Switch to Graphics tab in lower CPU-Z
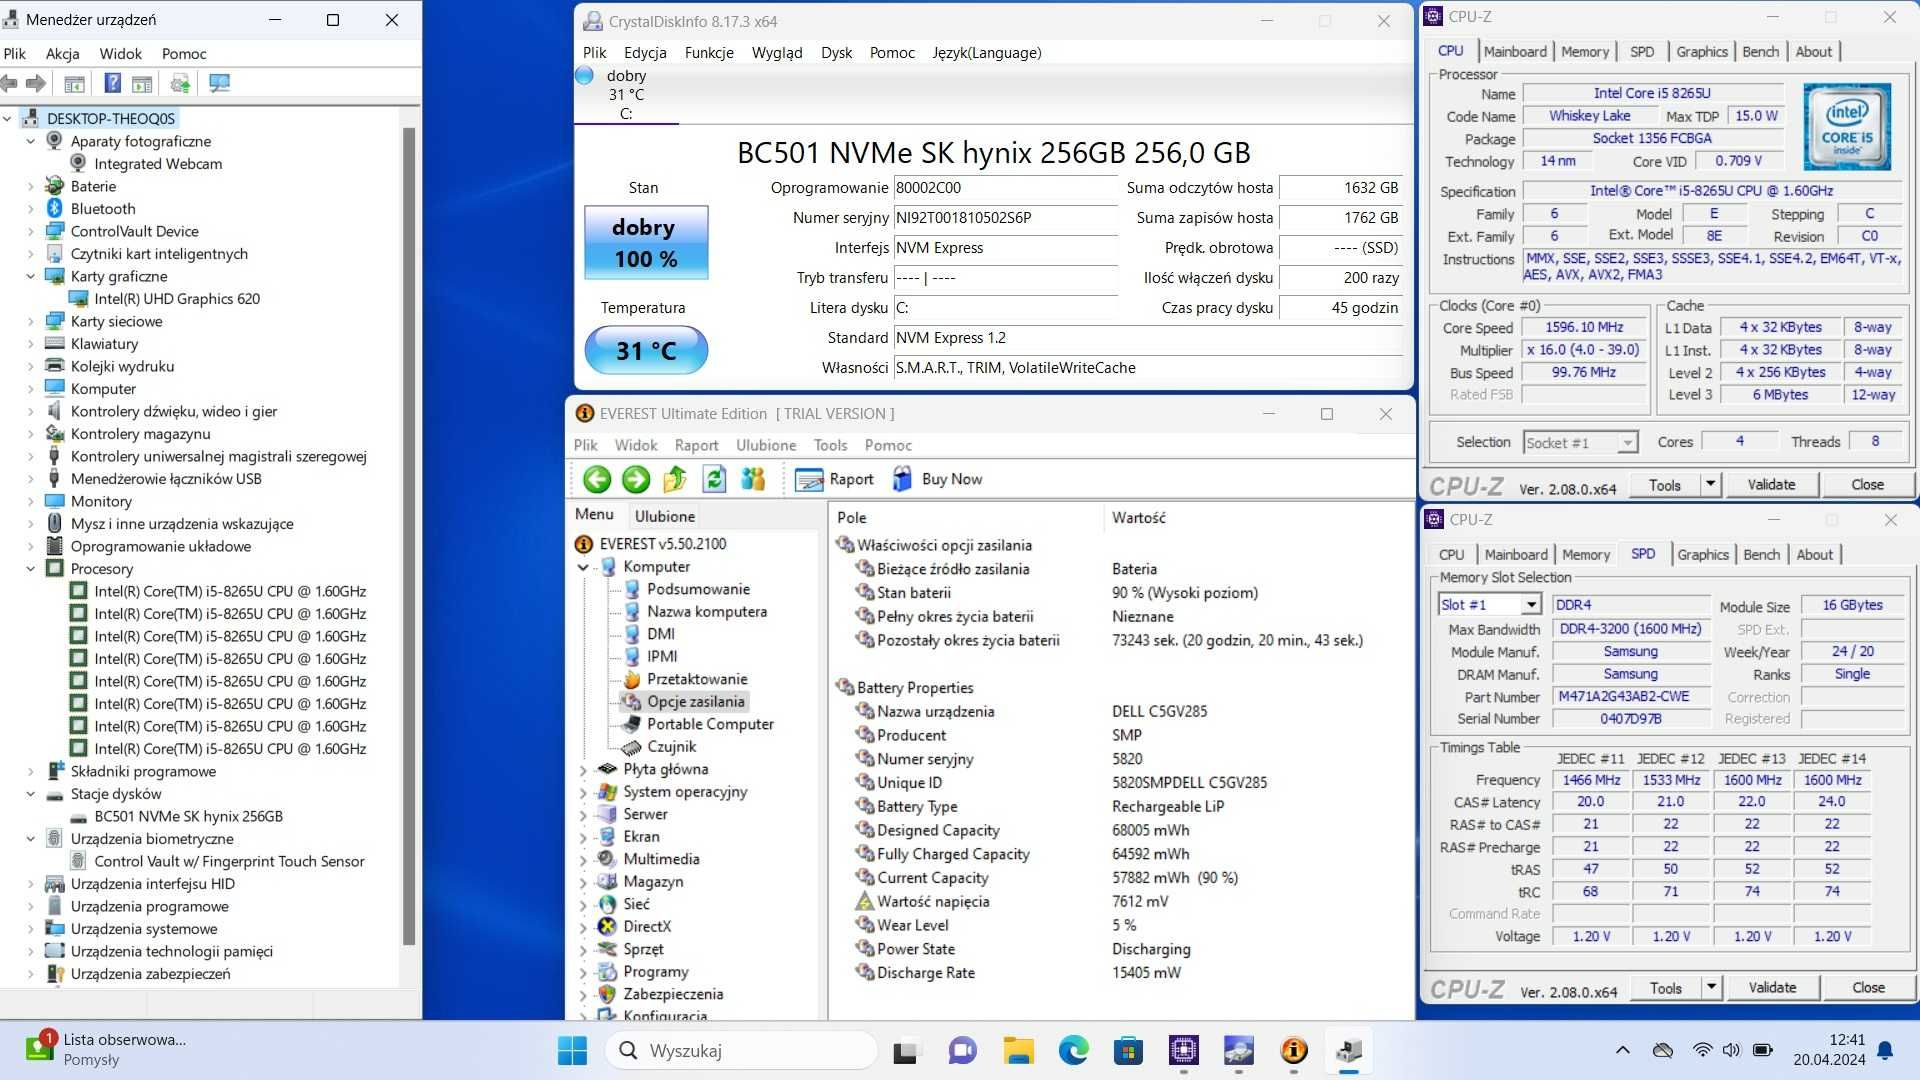The image size is (1920, 1080). coord(1703,555)
